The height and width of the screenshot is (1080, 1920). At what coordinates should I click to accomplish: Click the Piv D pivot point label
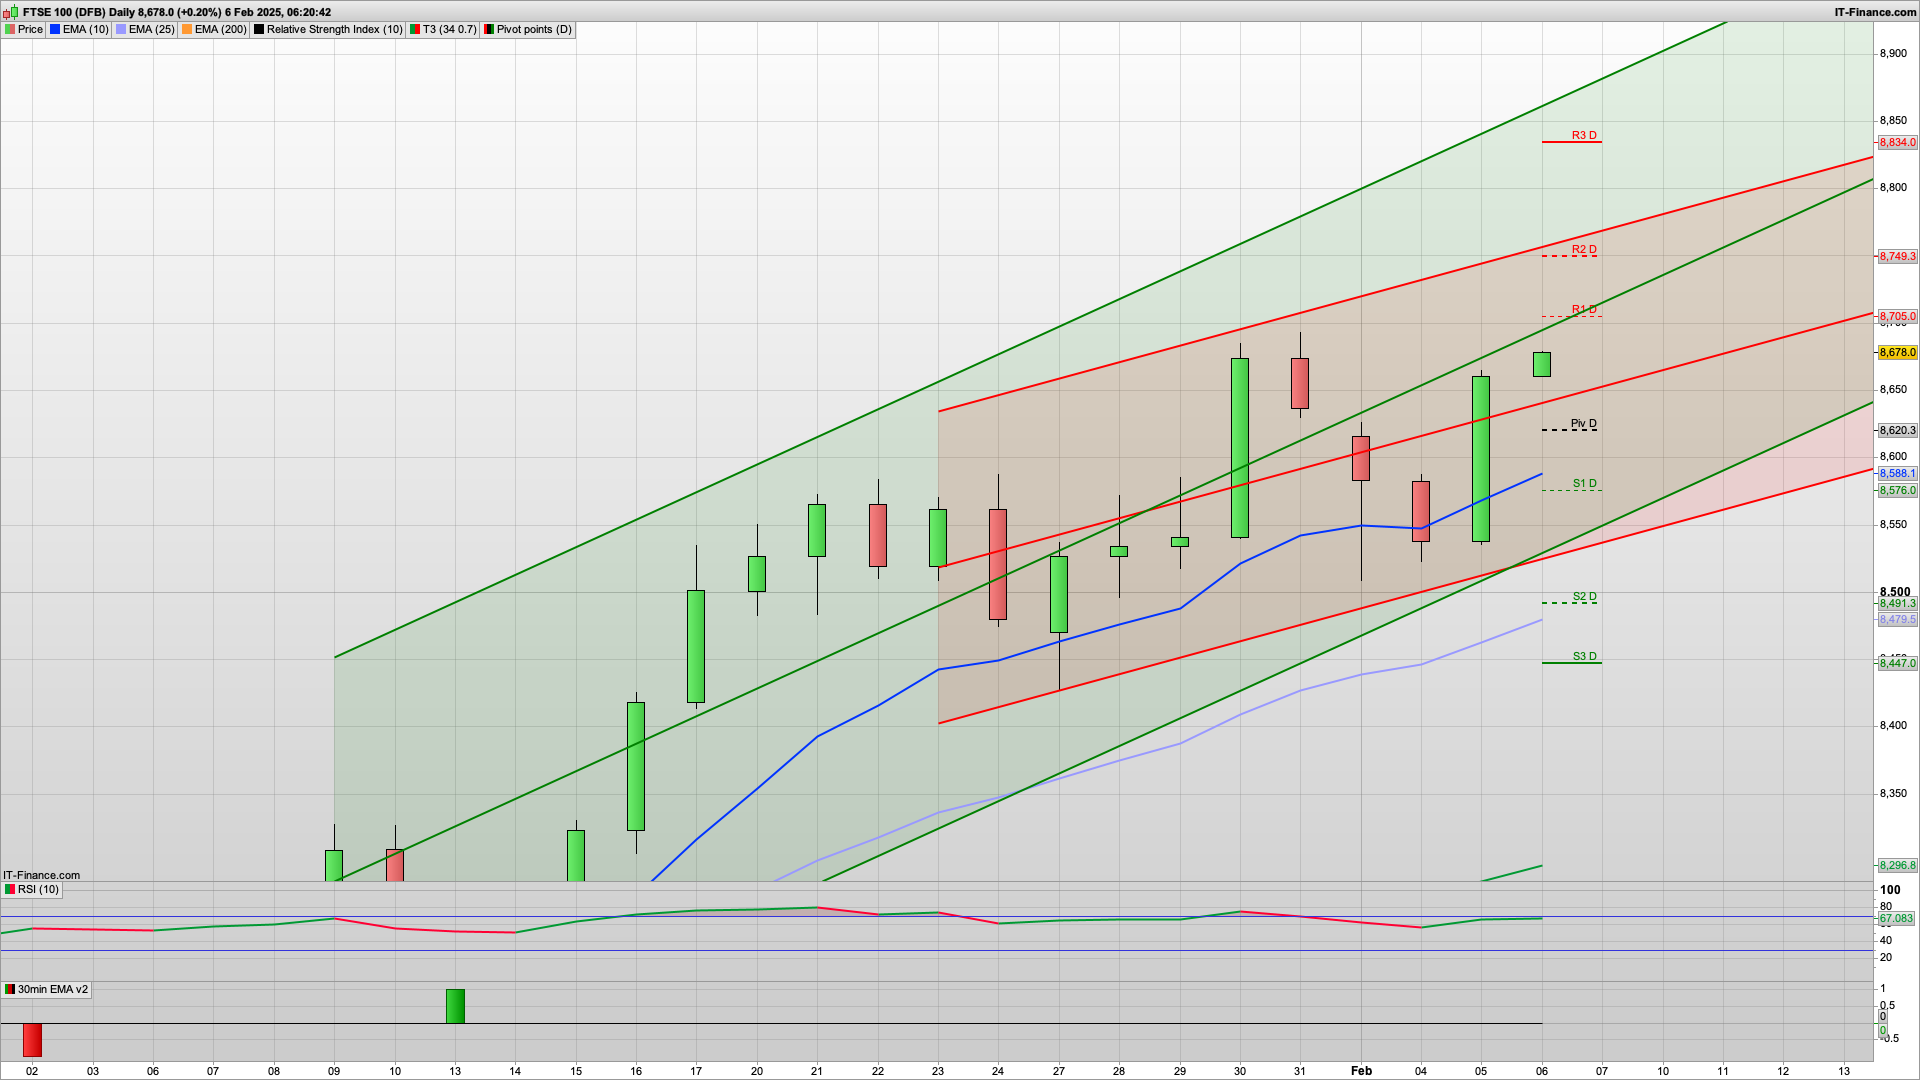[1583, 423]
